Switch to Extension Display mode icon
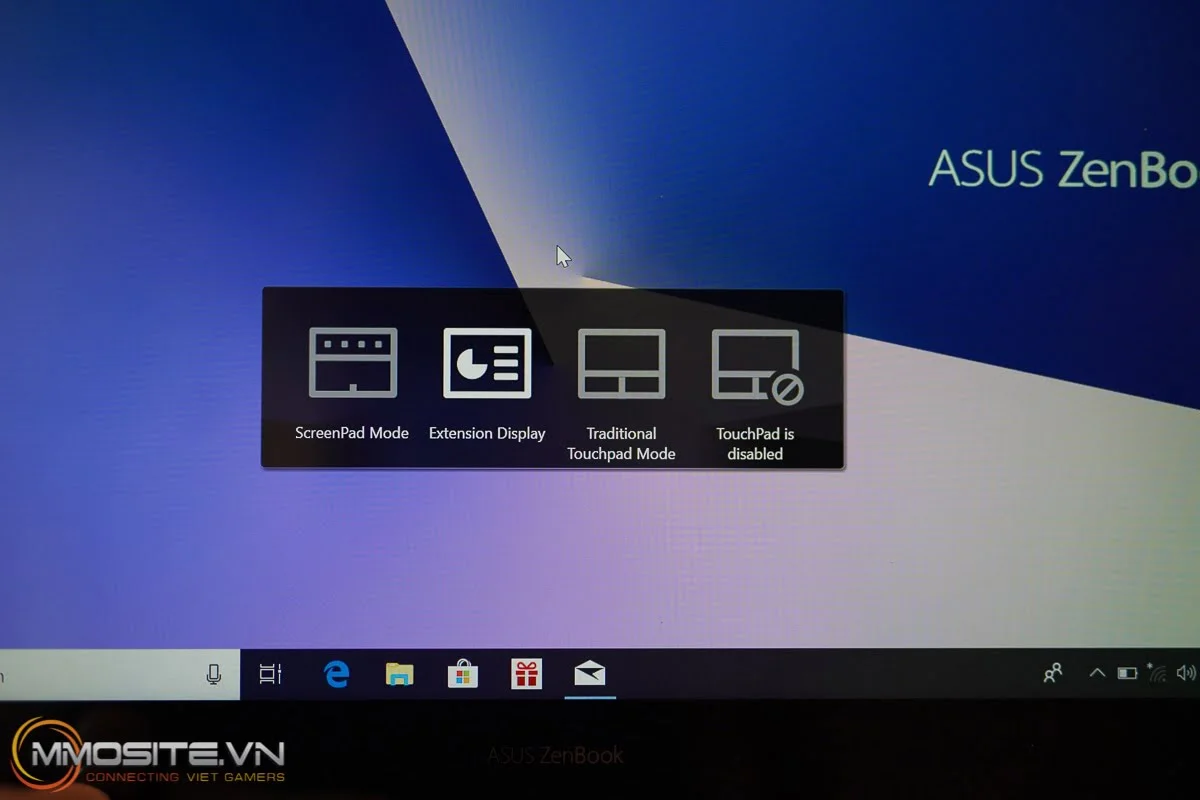Image resolution: width=1200 pixels, height=800 pixels. pos(487,363)
